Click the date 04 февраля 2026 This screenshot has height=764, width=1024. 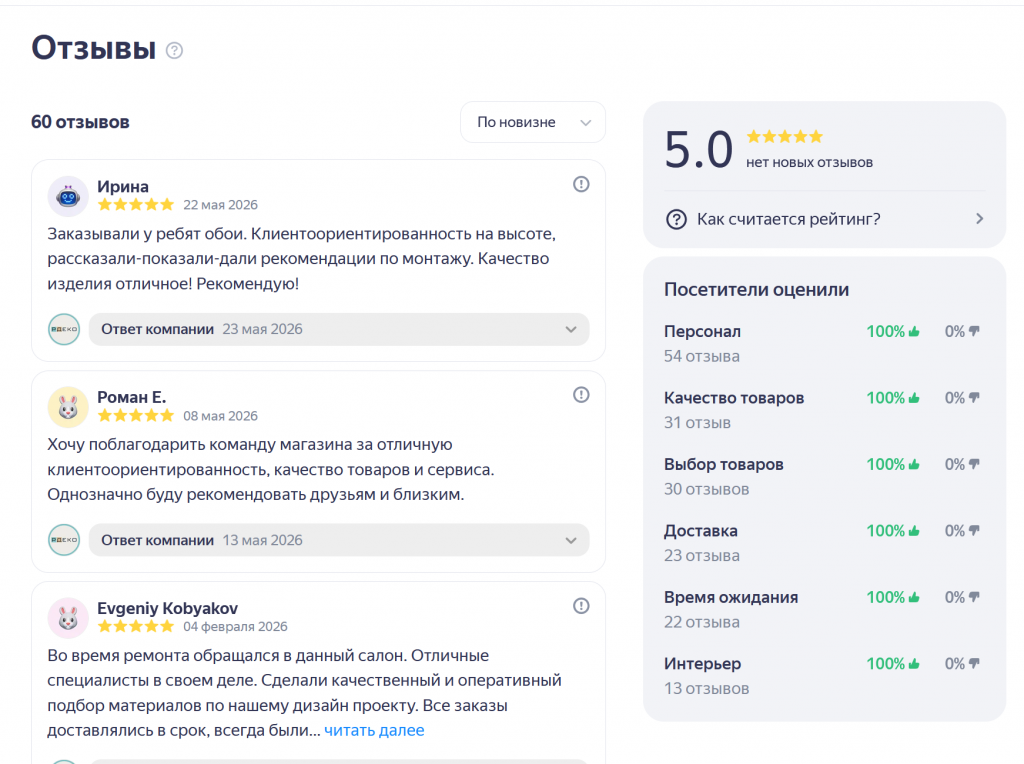pos(235,627)
